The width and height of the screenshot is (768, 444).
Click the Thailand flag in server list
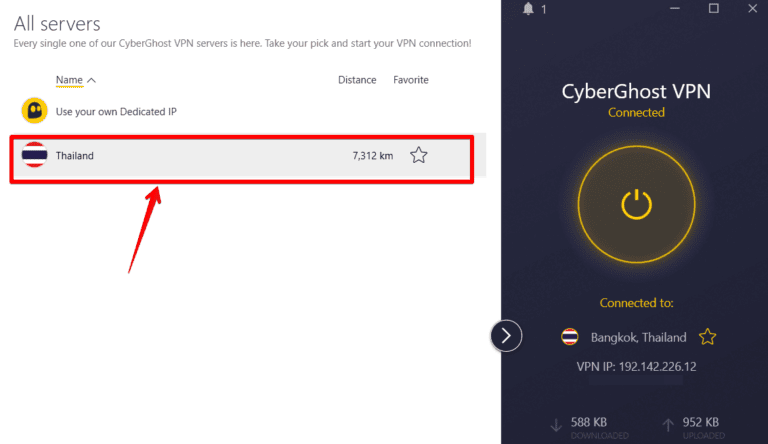click(34, 155)
